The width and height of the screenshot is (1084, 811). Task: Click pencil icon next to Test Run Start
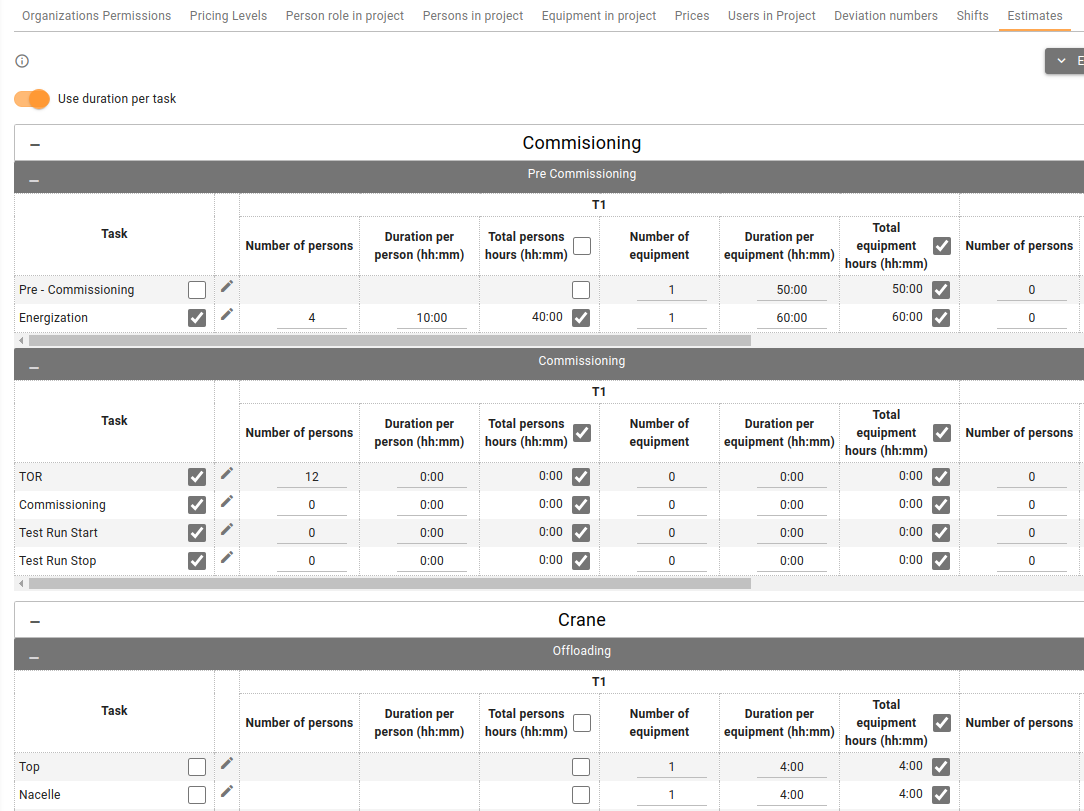[227, 530]
